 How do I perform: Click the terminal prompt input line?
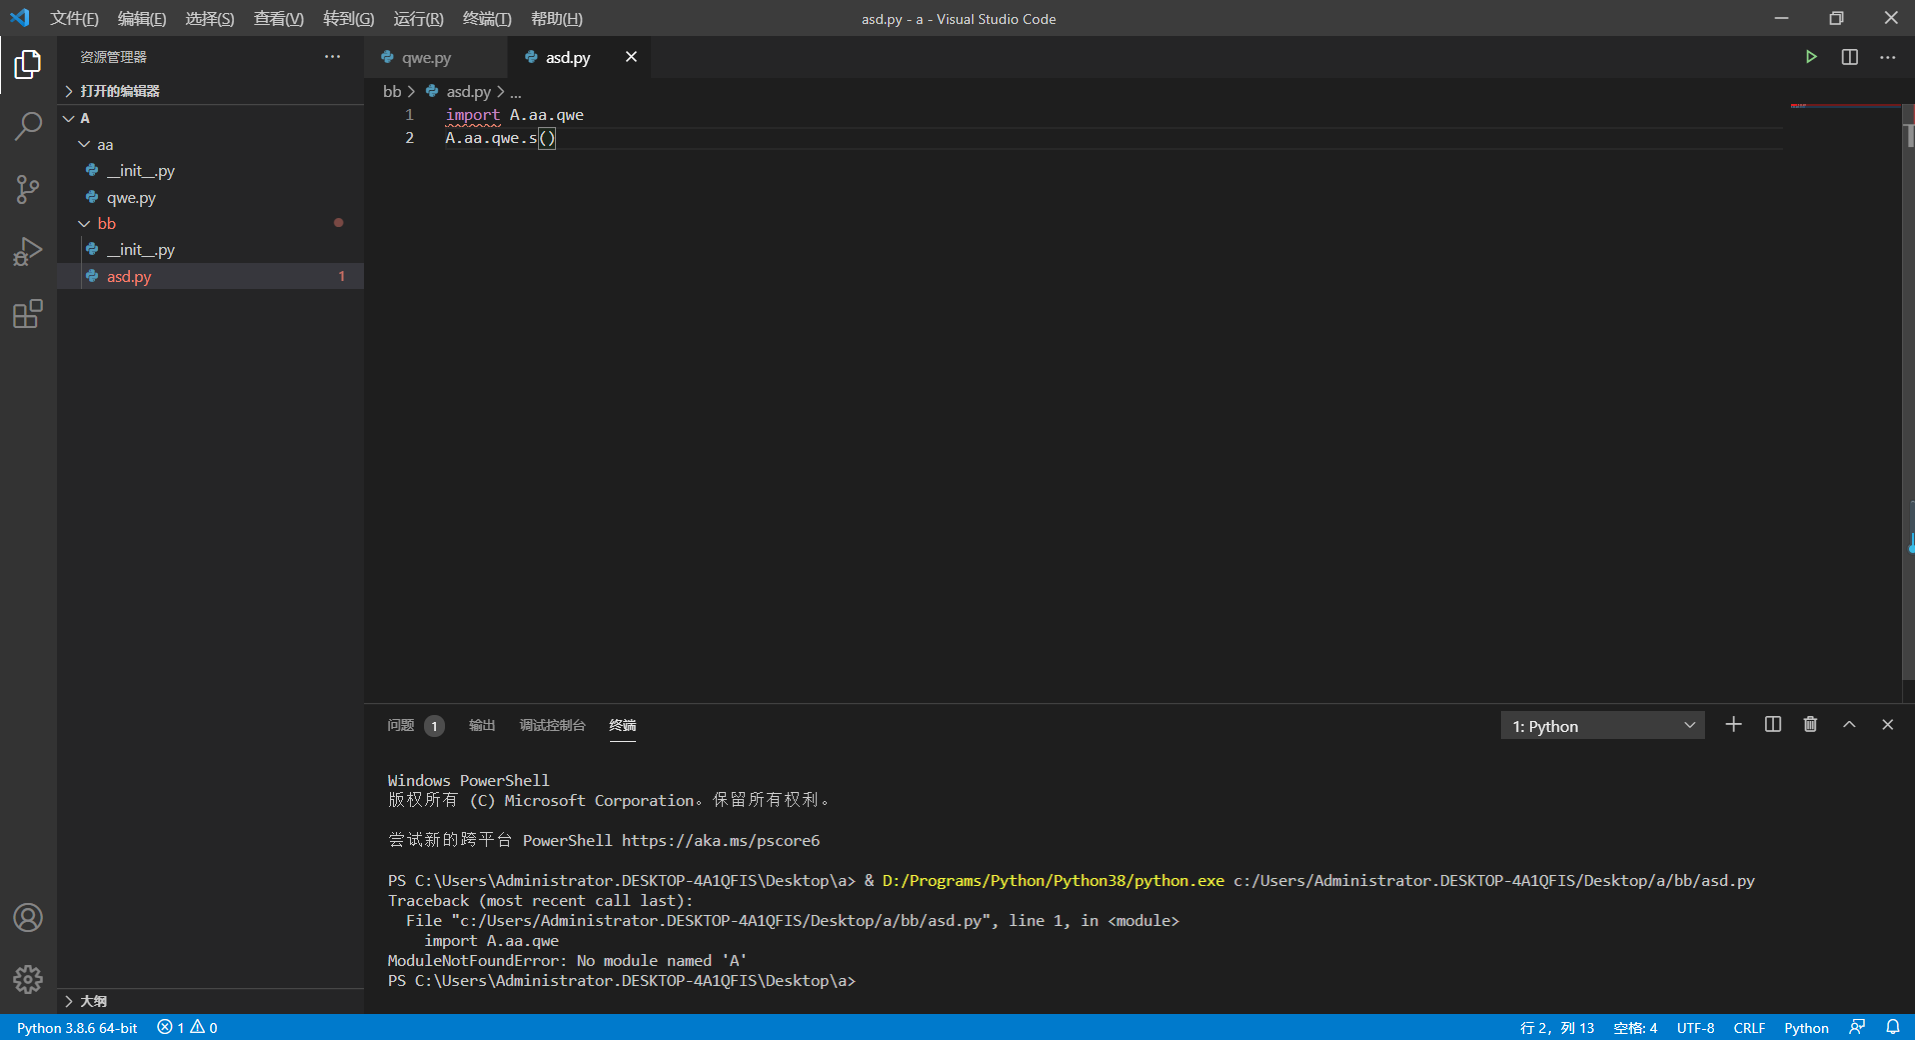[622, 981]
